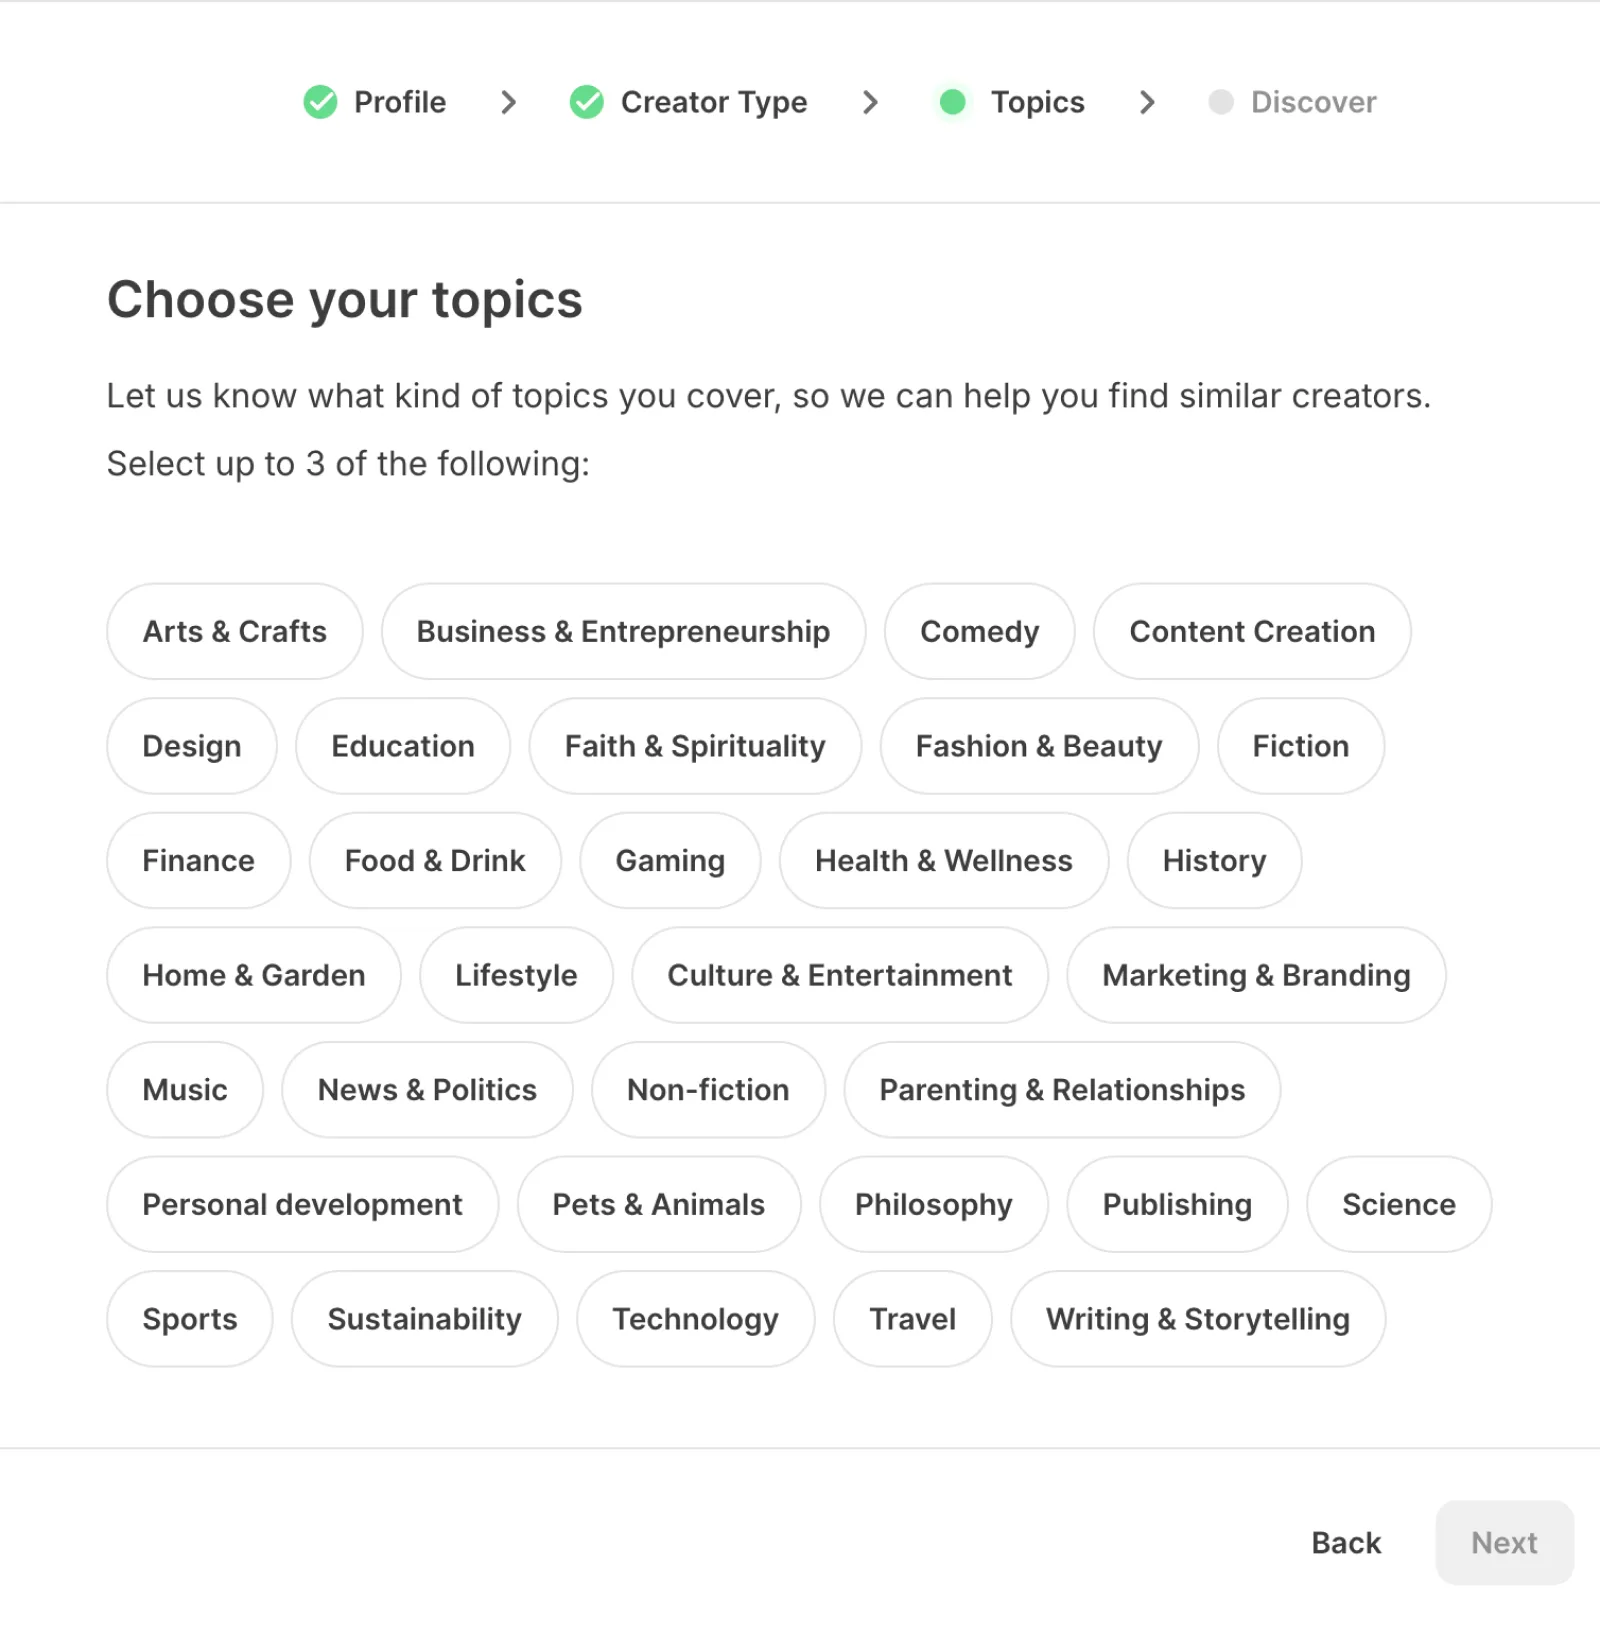This screenshot has height=1632, width=1600.
Task: Click the green checkmark next to Profile
Action: click(x=320, y=102)
